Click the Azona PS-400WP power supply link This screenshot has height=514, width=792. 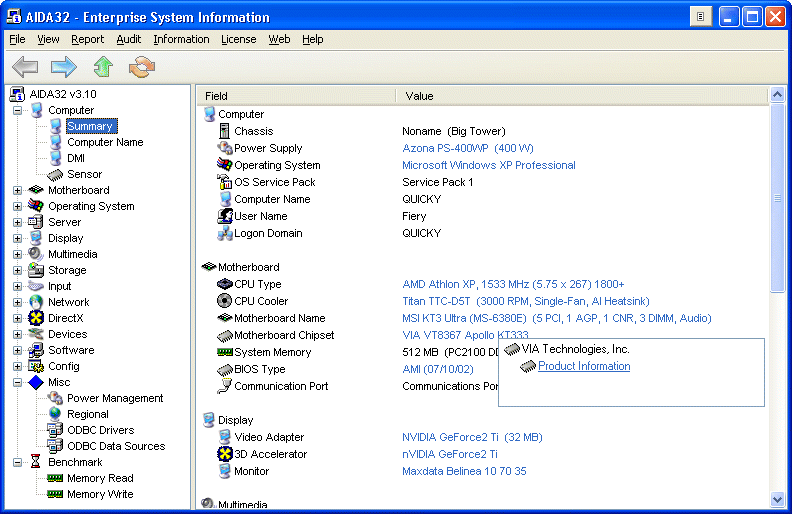468,148
